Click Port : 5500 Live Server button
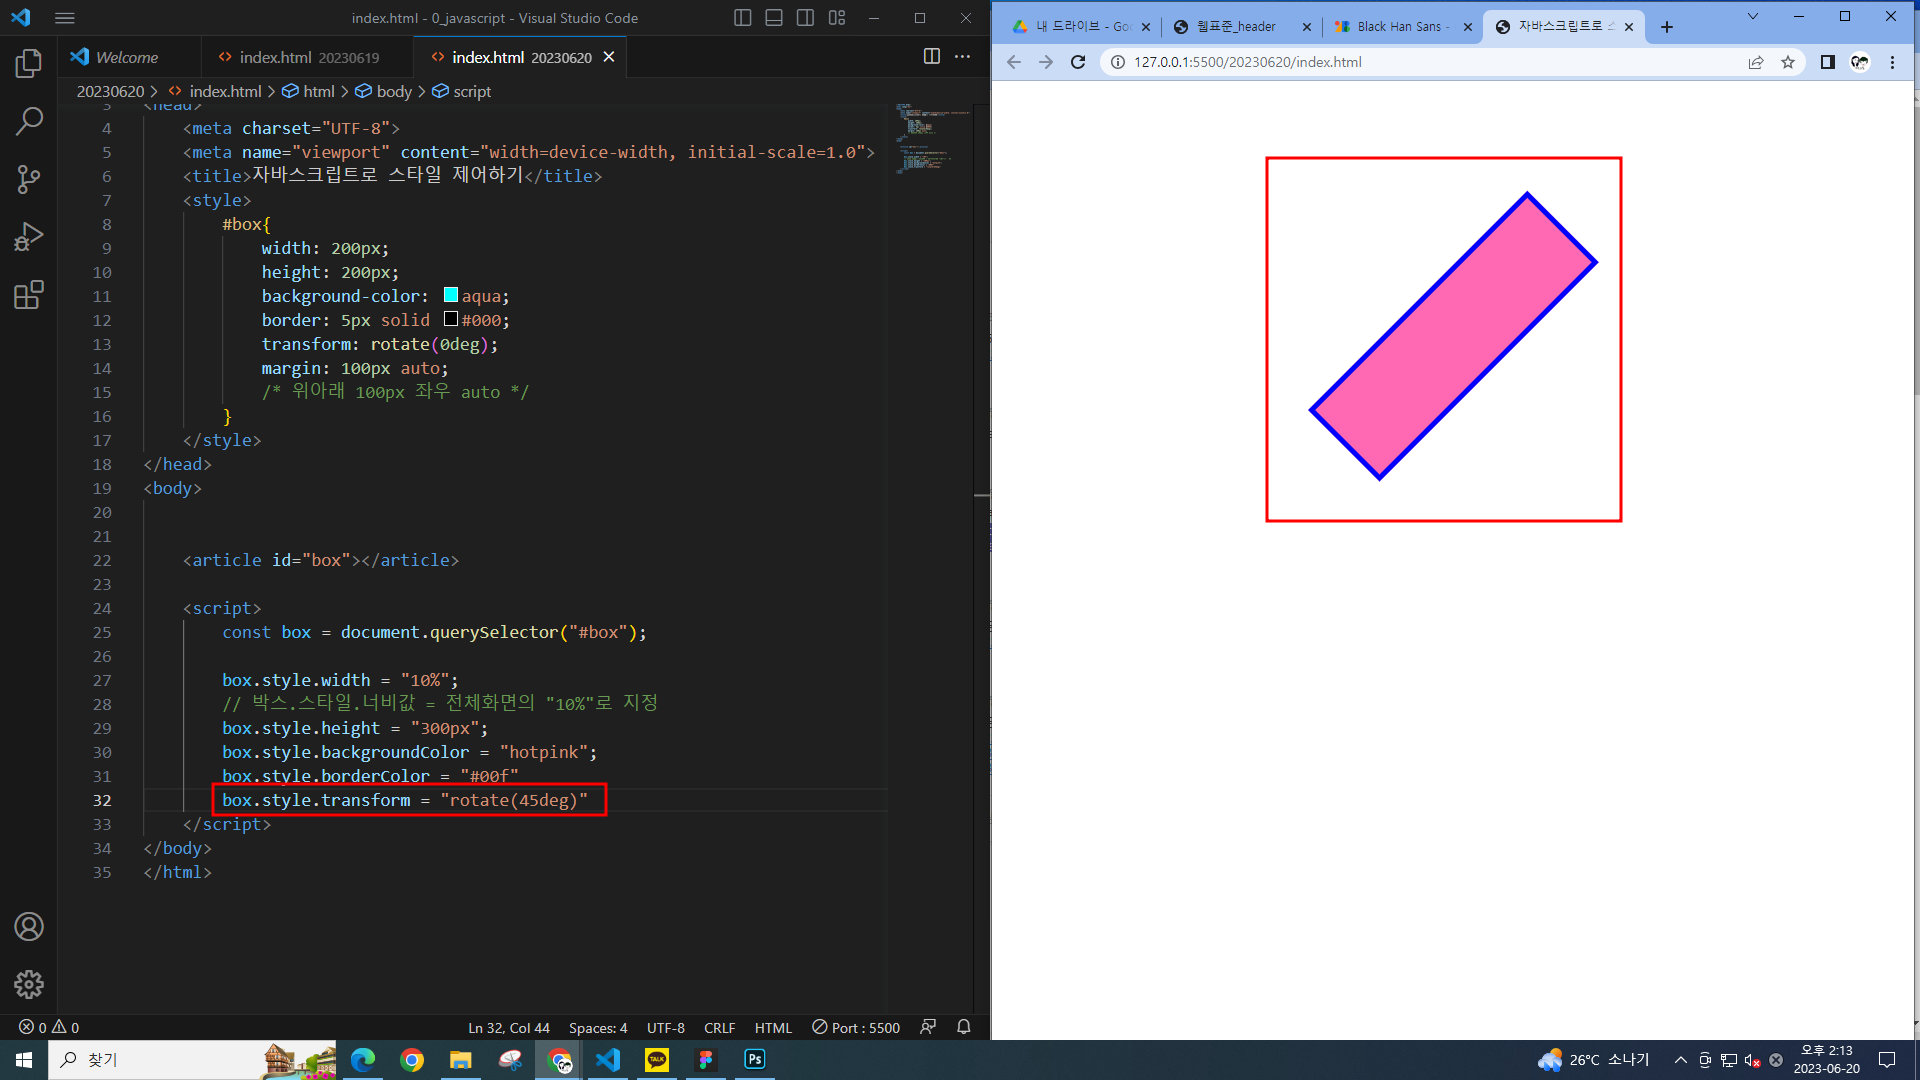Image resolution: width=1920 pixels, height=1080 pixels. tap(856, 1027)
